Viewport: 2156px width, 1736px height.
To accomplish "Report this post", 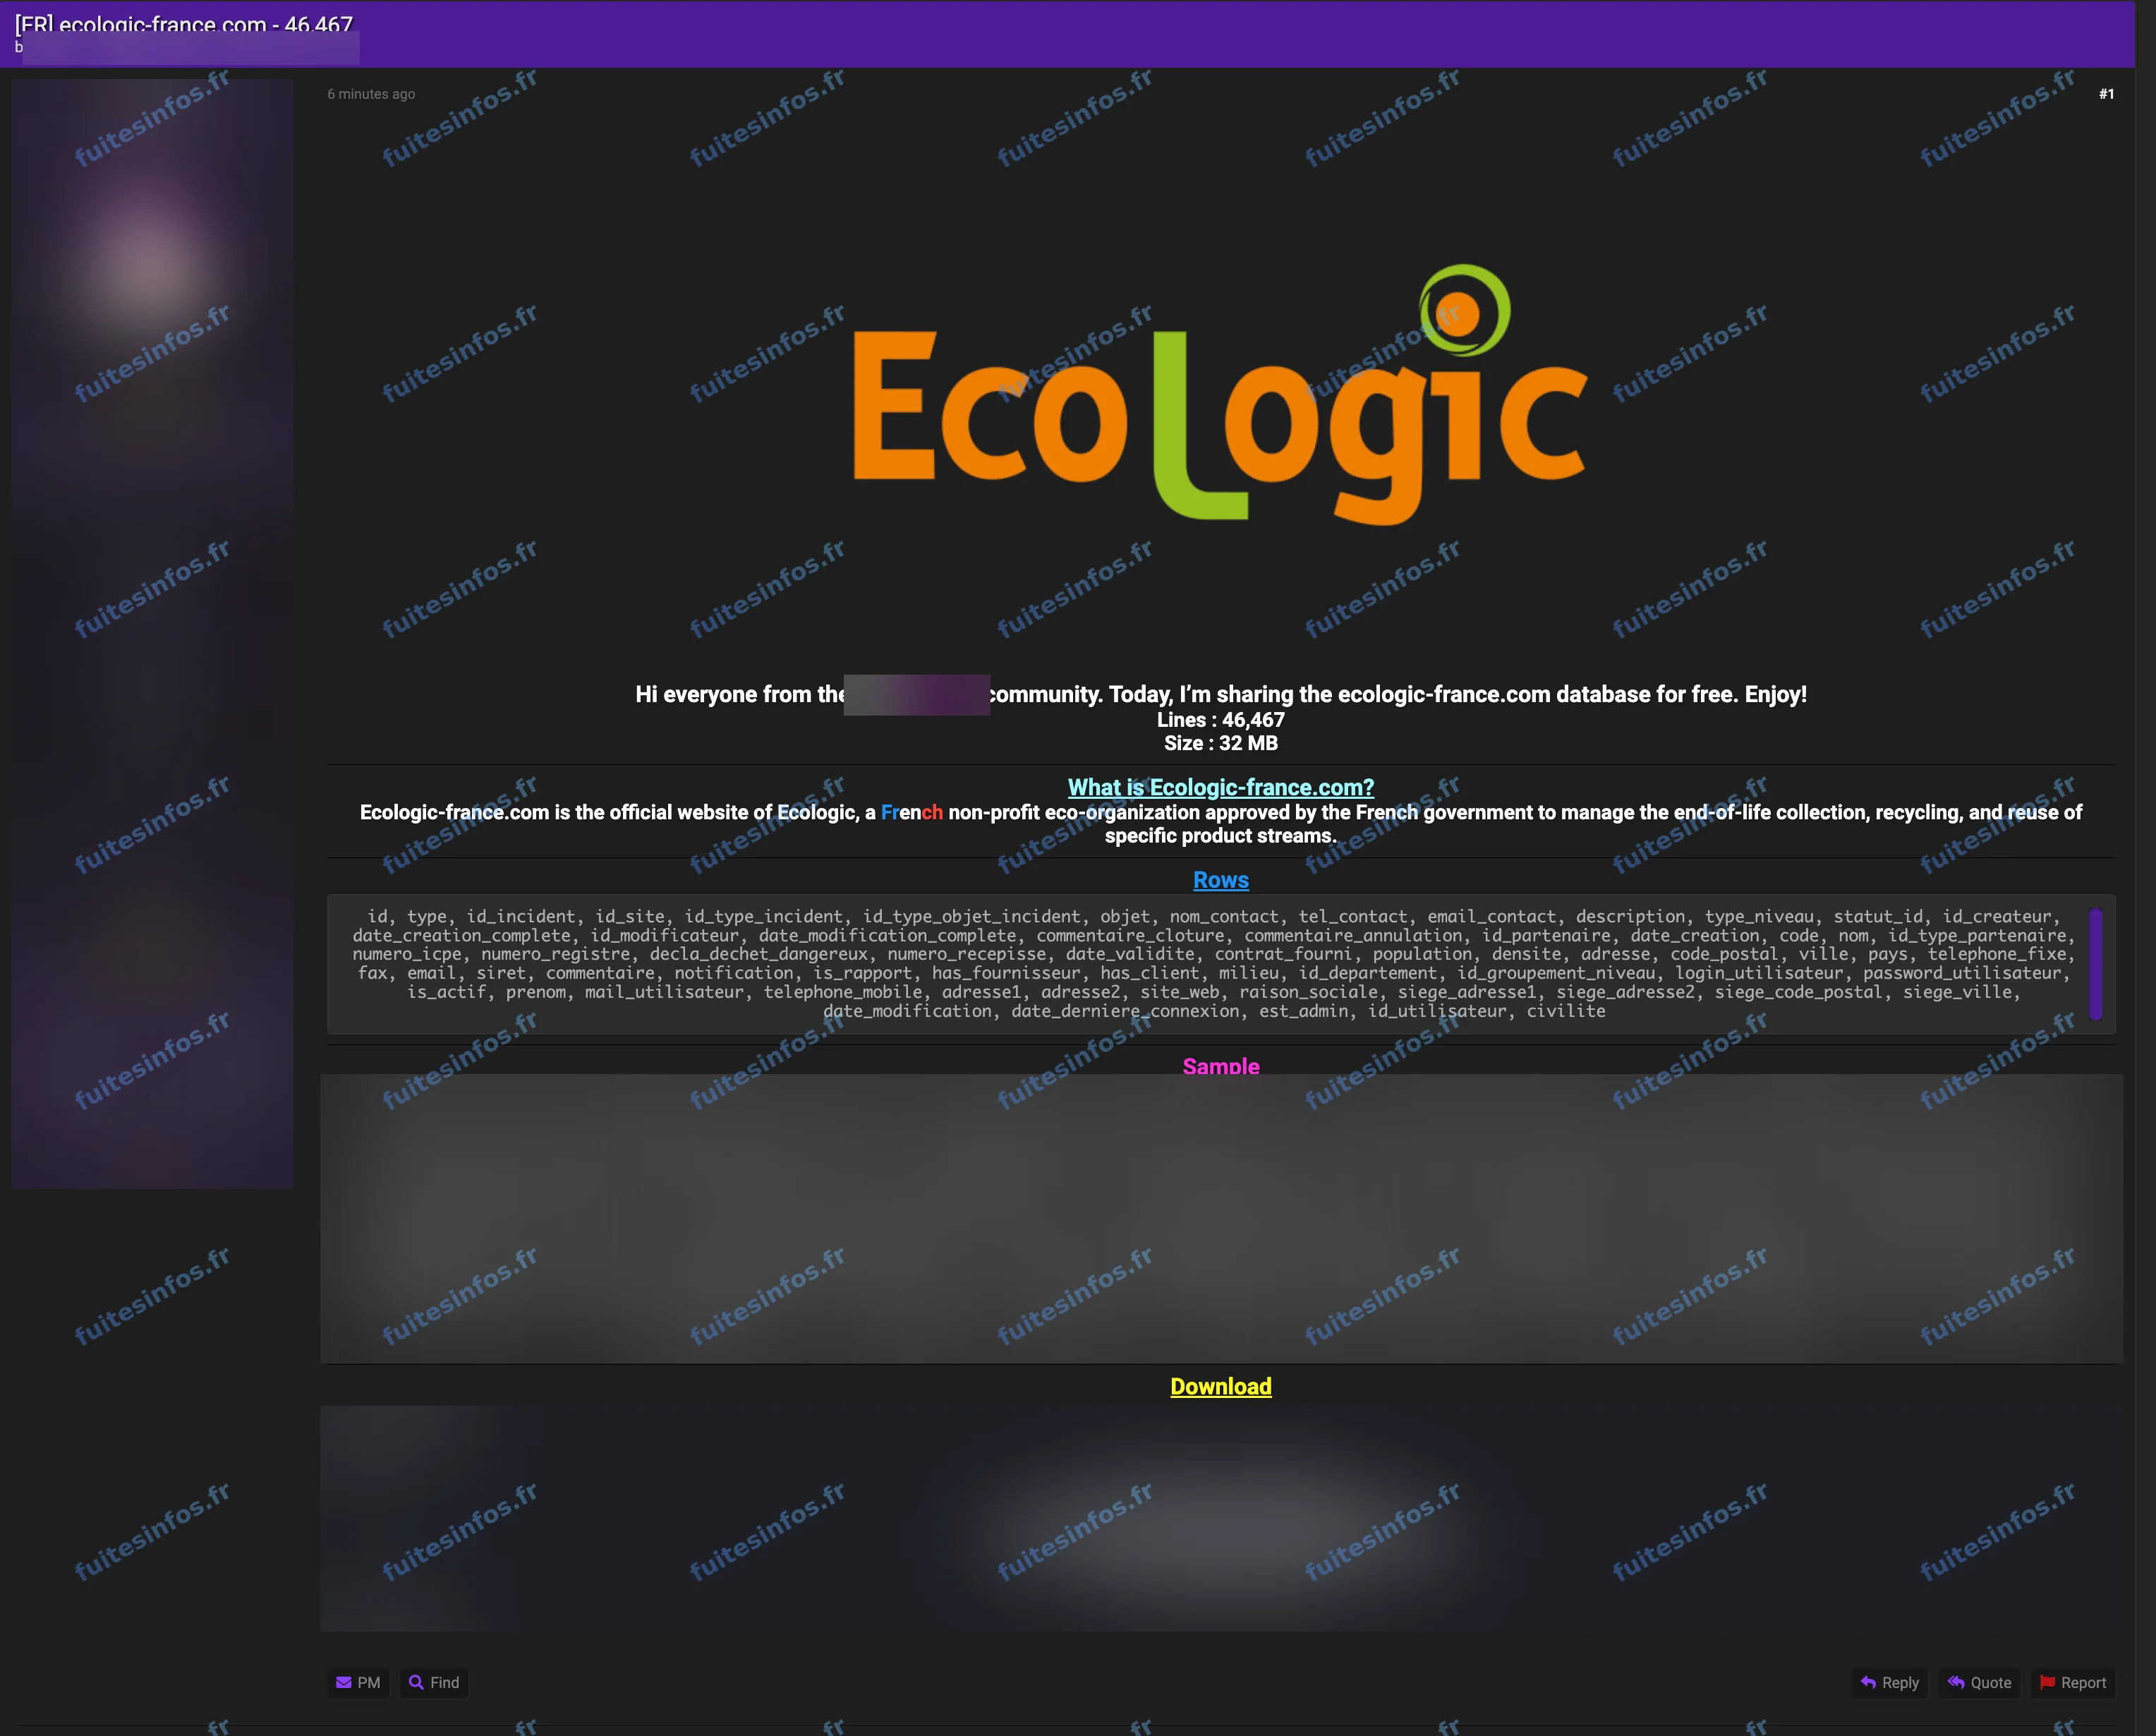I will pyautogui.click(x=2072, y=1683).
